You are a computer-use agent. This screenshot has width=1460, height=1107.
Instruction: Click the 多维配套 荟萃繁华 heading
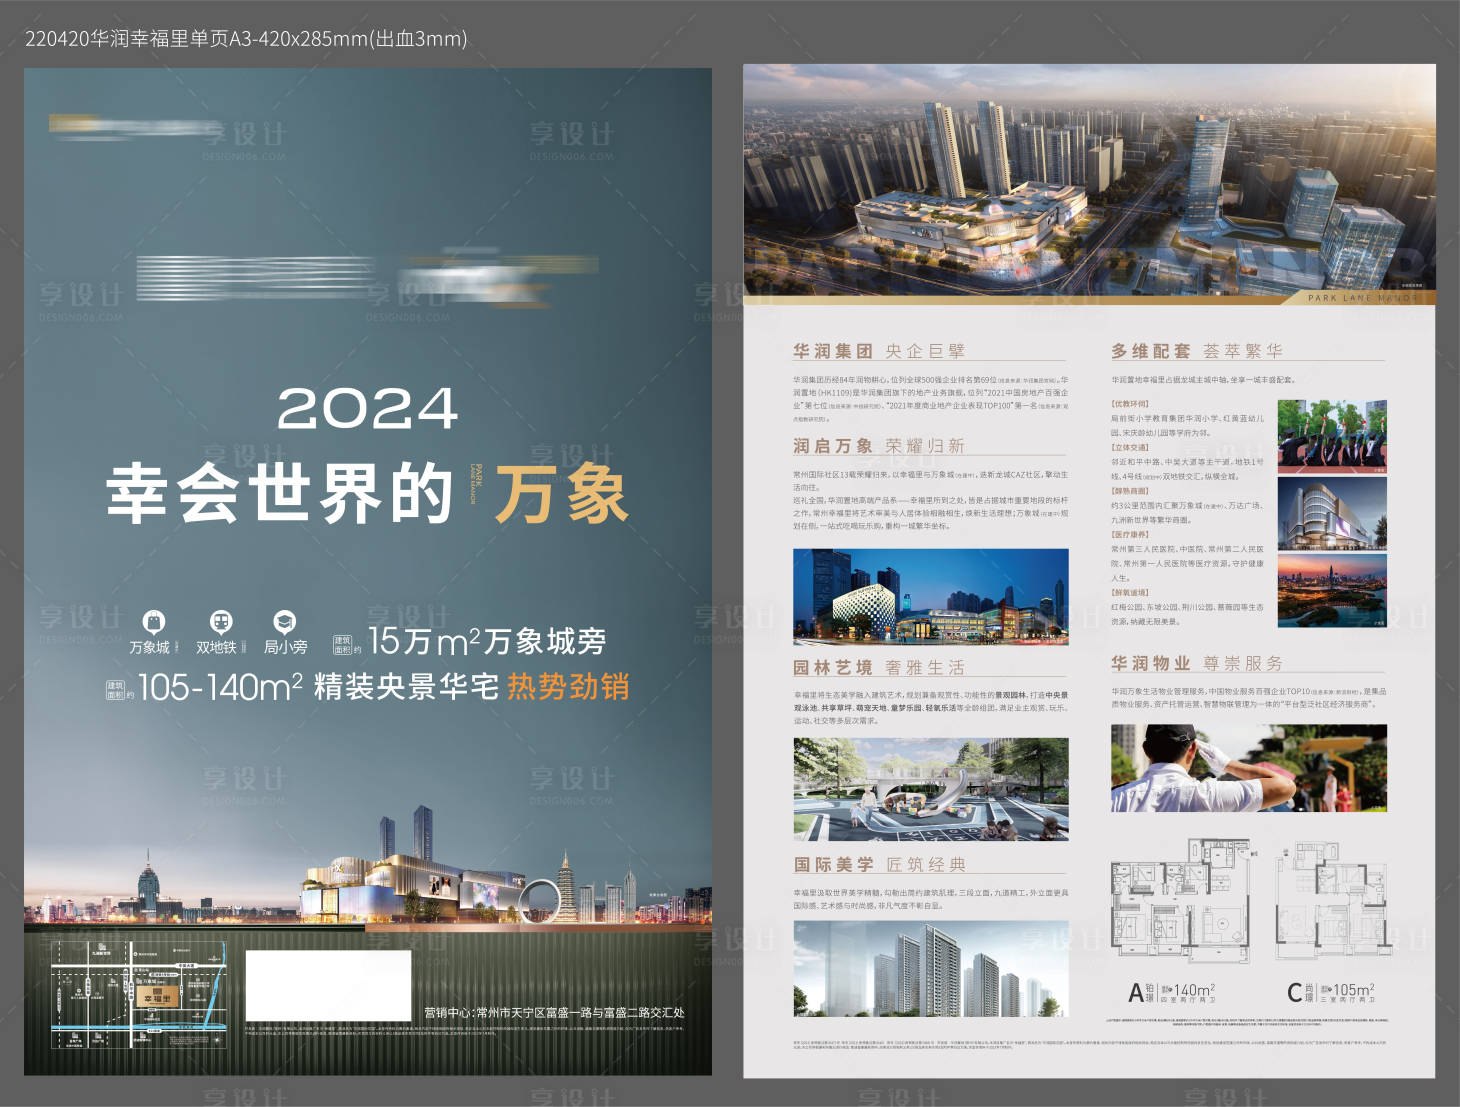click(x=1197, y=351)
